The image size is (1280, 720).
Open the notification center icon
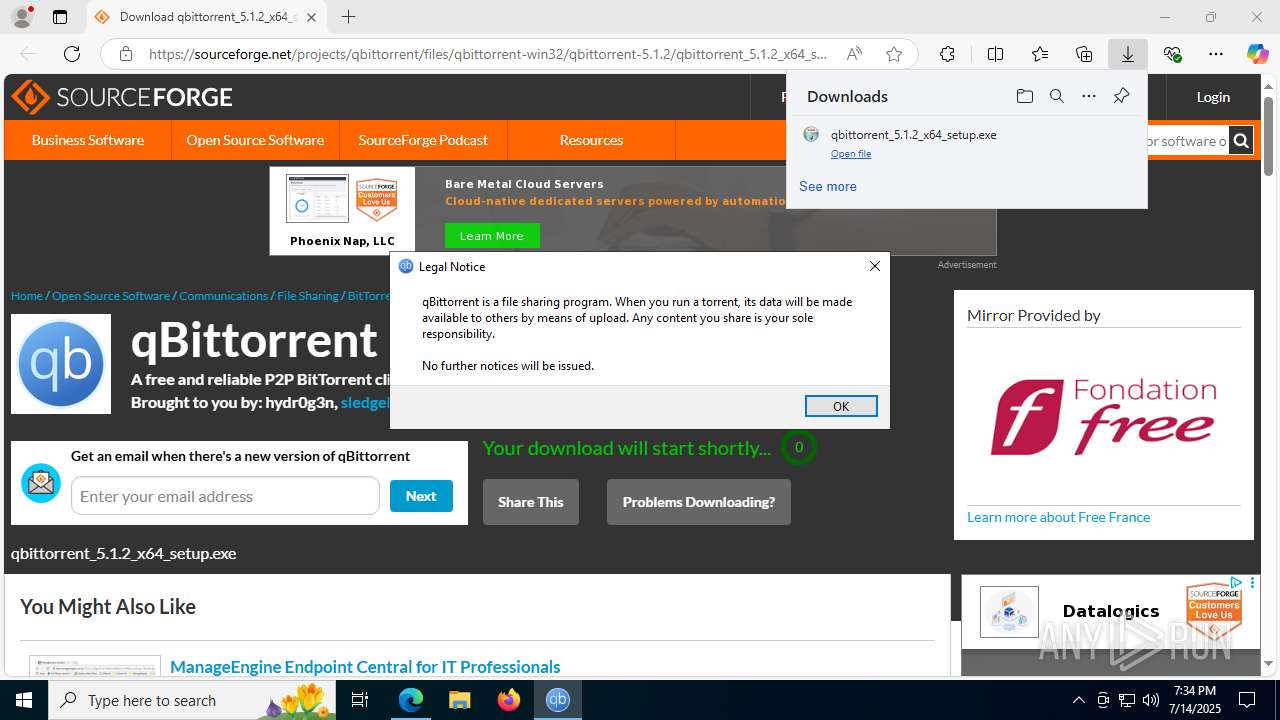[1248, 700]
